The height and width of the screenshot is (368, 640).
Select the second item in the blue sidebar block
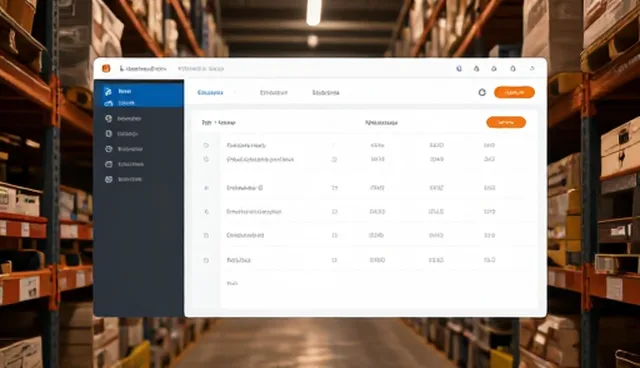pos(139,103)
